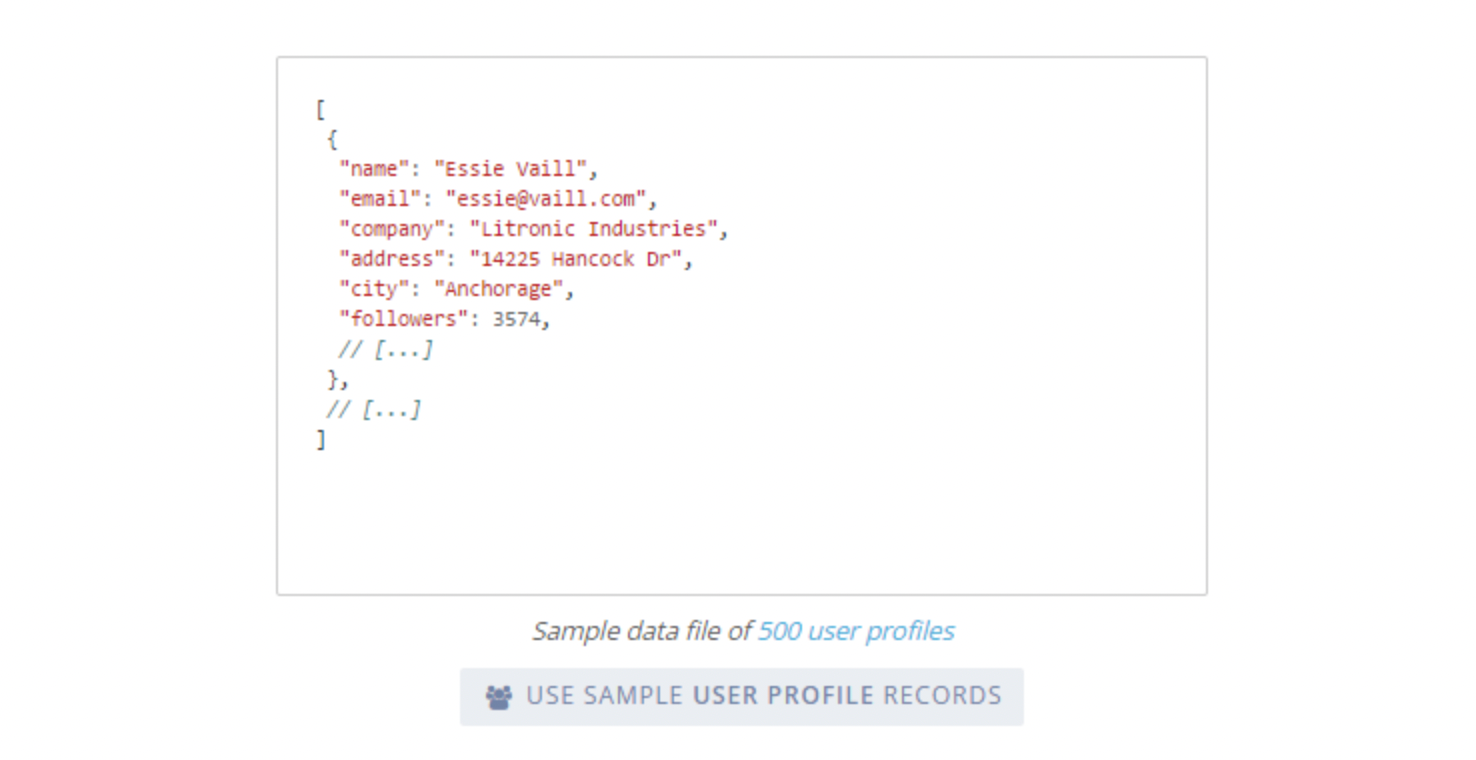
Task: Click the "email" key in the code box
Action: tap(380, 199)
